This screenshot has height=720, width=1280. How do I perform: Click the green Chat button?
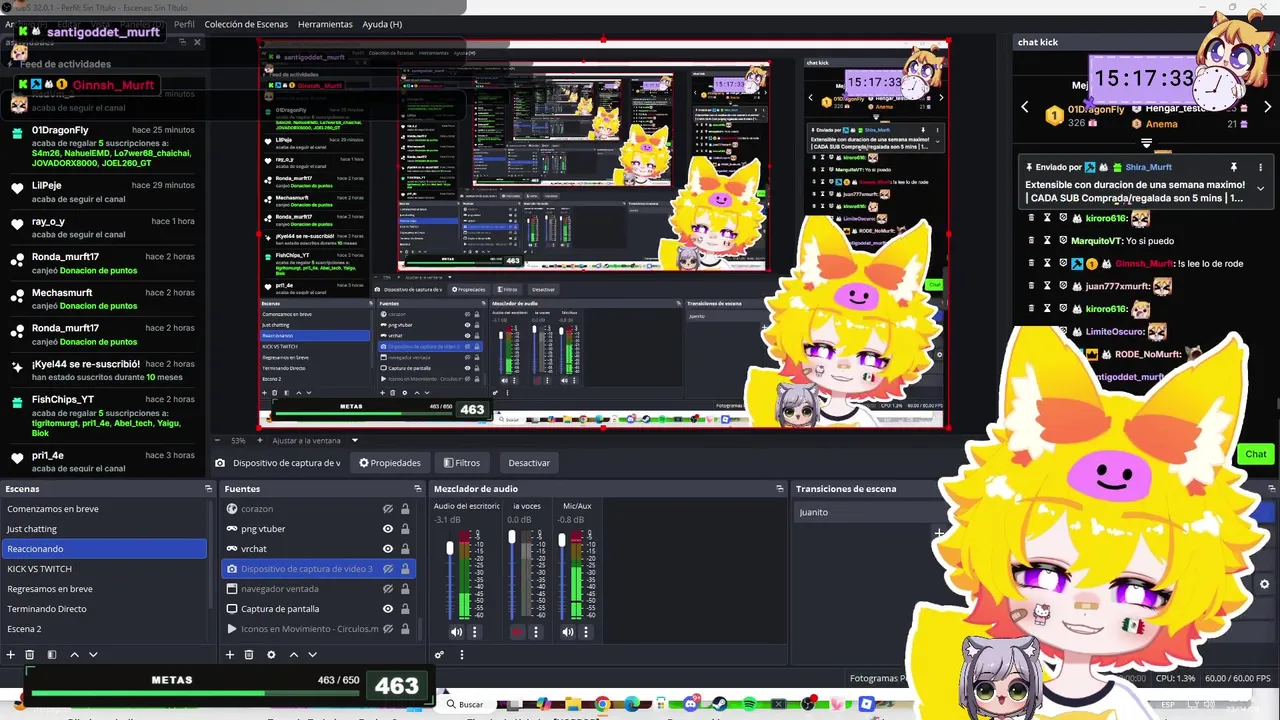tap(1256, 454)
